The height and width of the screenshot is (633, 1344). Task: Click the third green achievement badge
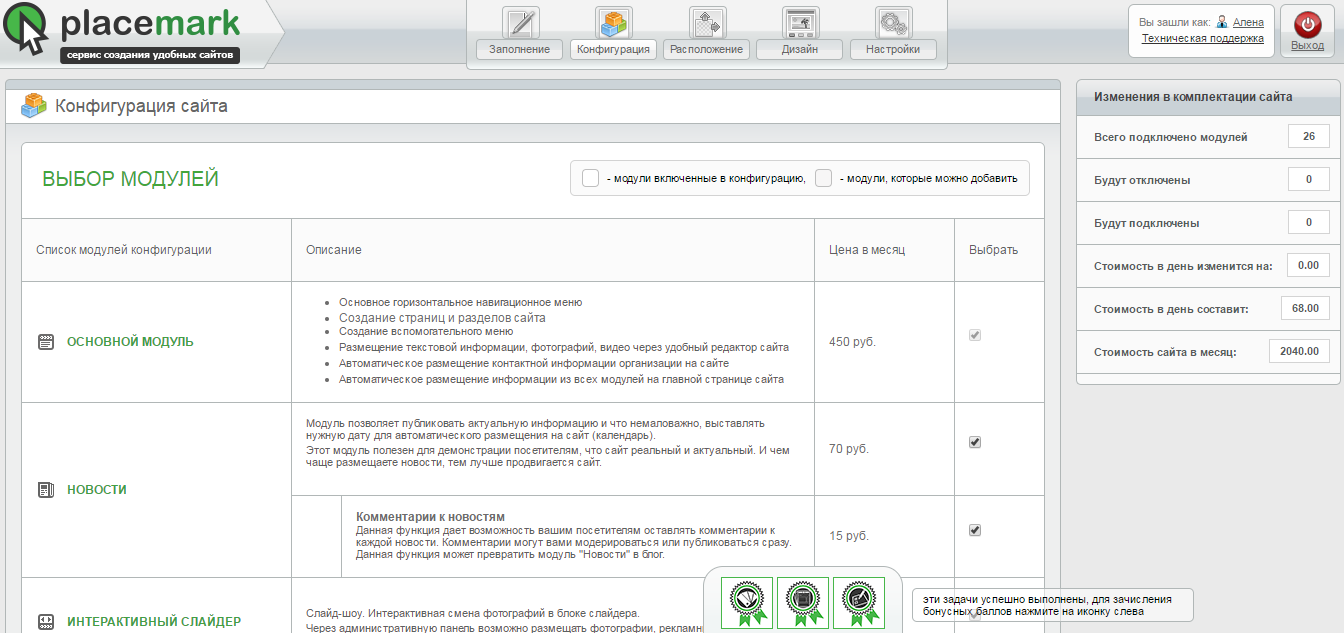pyautogui.click(x=859, y=603)
